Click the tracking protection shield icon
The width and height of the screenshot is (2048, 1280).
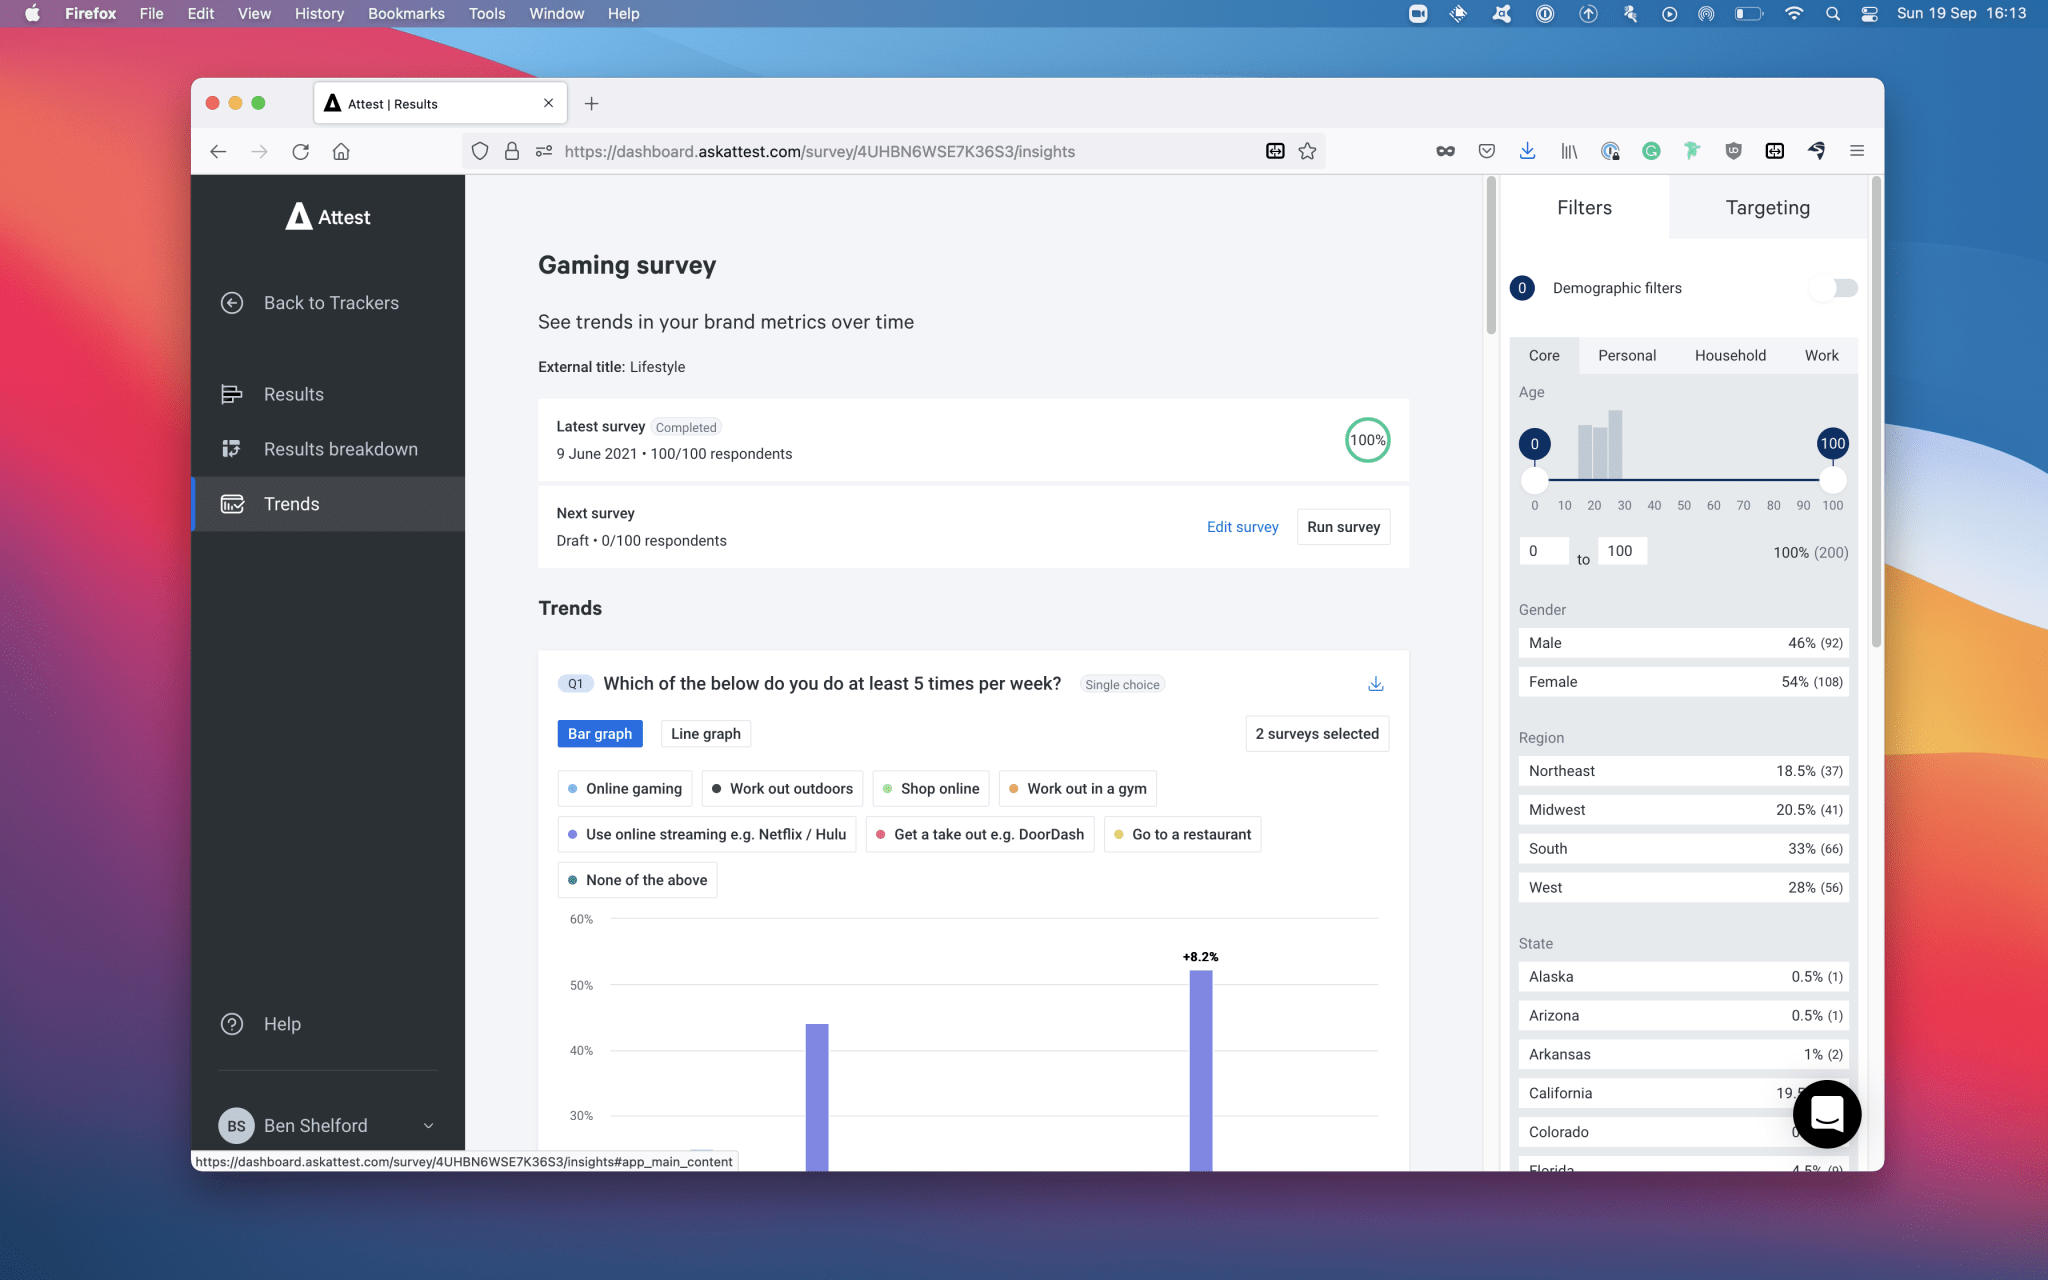coord(480,151)
